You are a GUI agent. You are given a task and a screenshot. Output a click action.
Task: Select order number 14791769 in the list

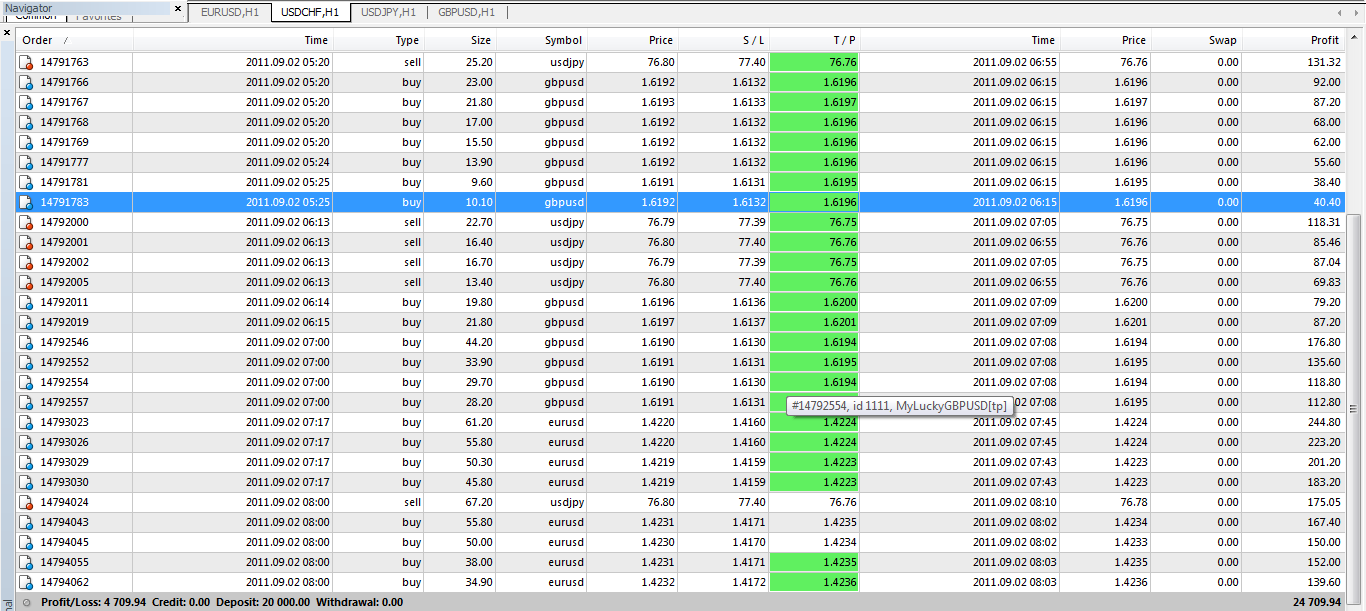coord(64,142)
